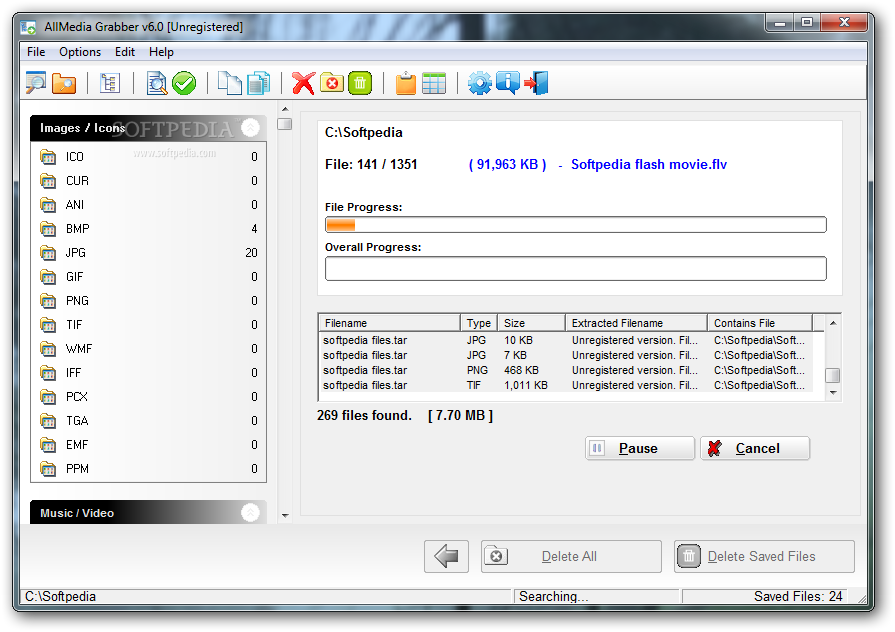Click the exit door arrow icon

(x=536, y=83)
